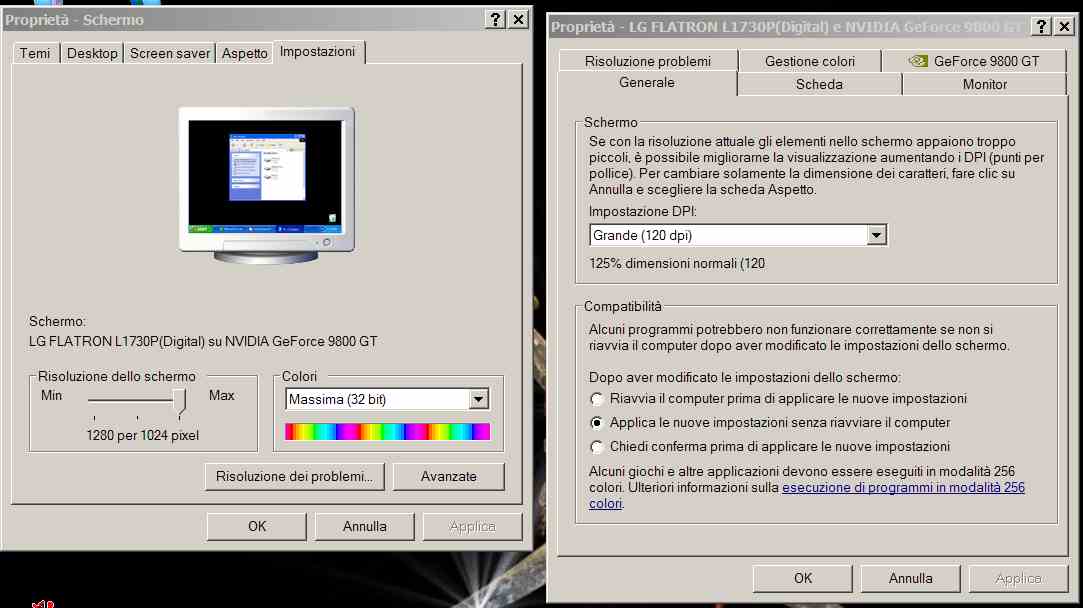Click the help question mark in Schermo window
Image resolution: width=1083 pixels, height=608 pixels.
tap(495, 19)
